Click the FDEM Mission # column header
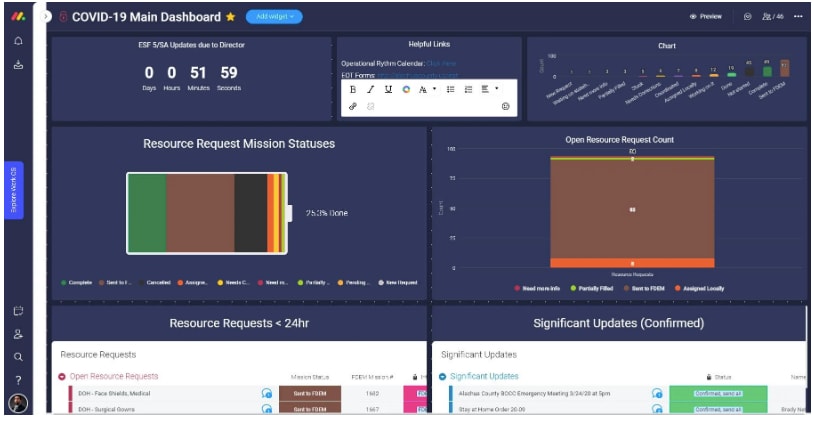This screenshot has width=814, height=421. coord(372,377)
